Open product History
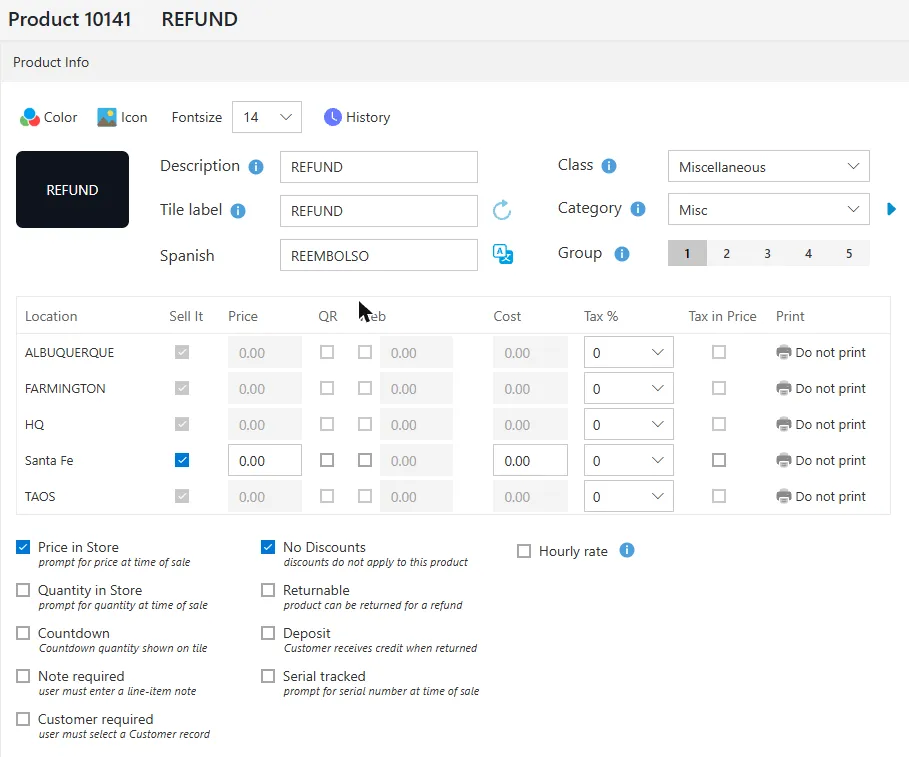Viewport: 909px width, 757px height. 357,117
